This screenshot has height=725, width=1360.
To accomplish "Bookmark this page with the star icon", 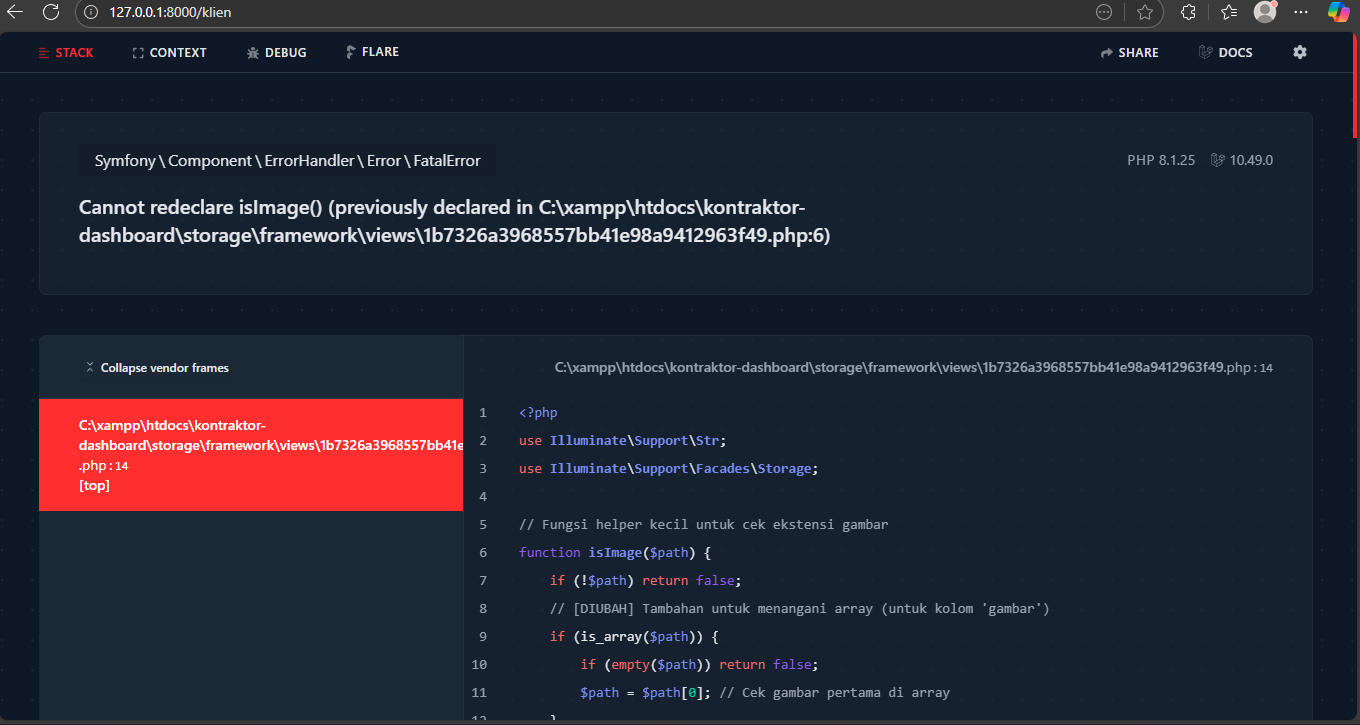I will pos(1145,13).
